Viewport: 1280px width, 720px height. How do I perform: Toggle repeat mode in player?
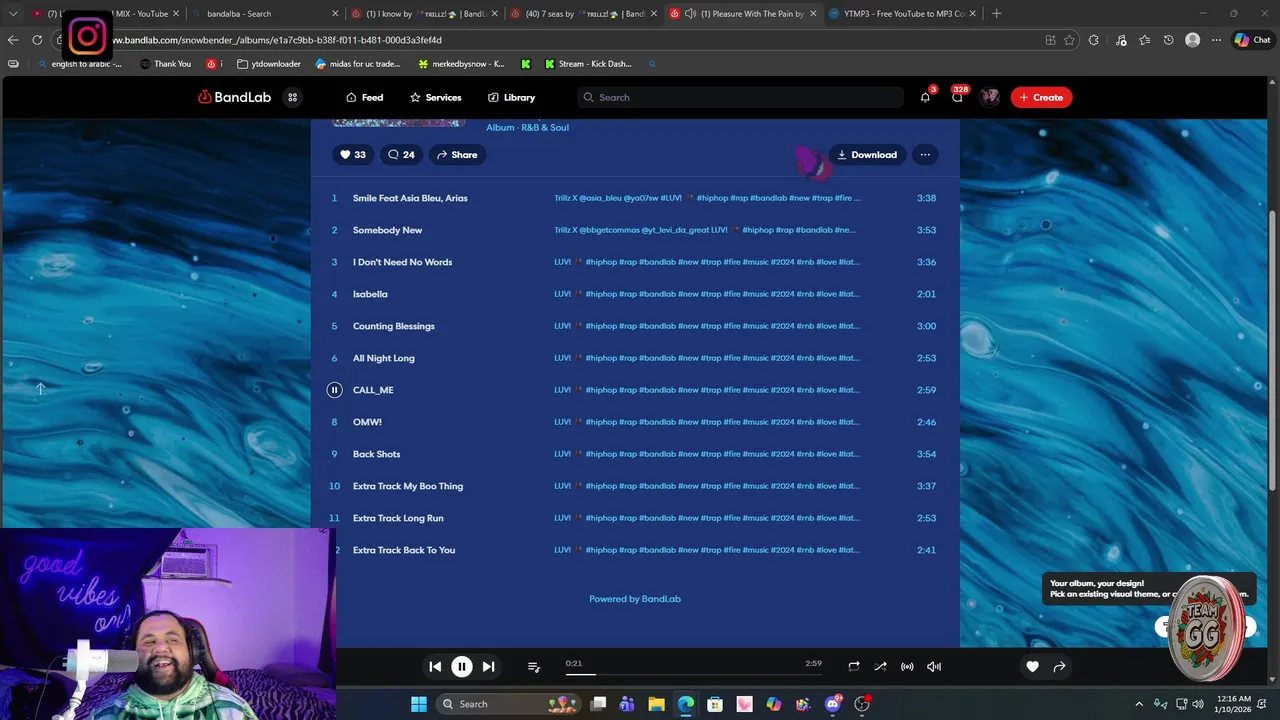[x=854, y=666]
